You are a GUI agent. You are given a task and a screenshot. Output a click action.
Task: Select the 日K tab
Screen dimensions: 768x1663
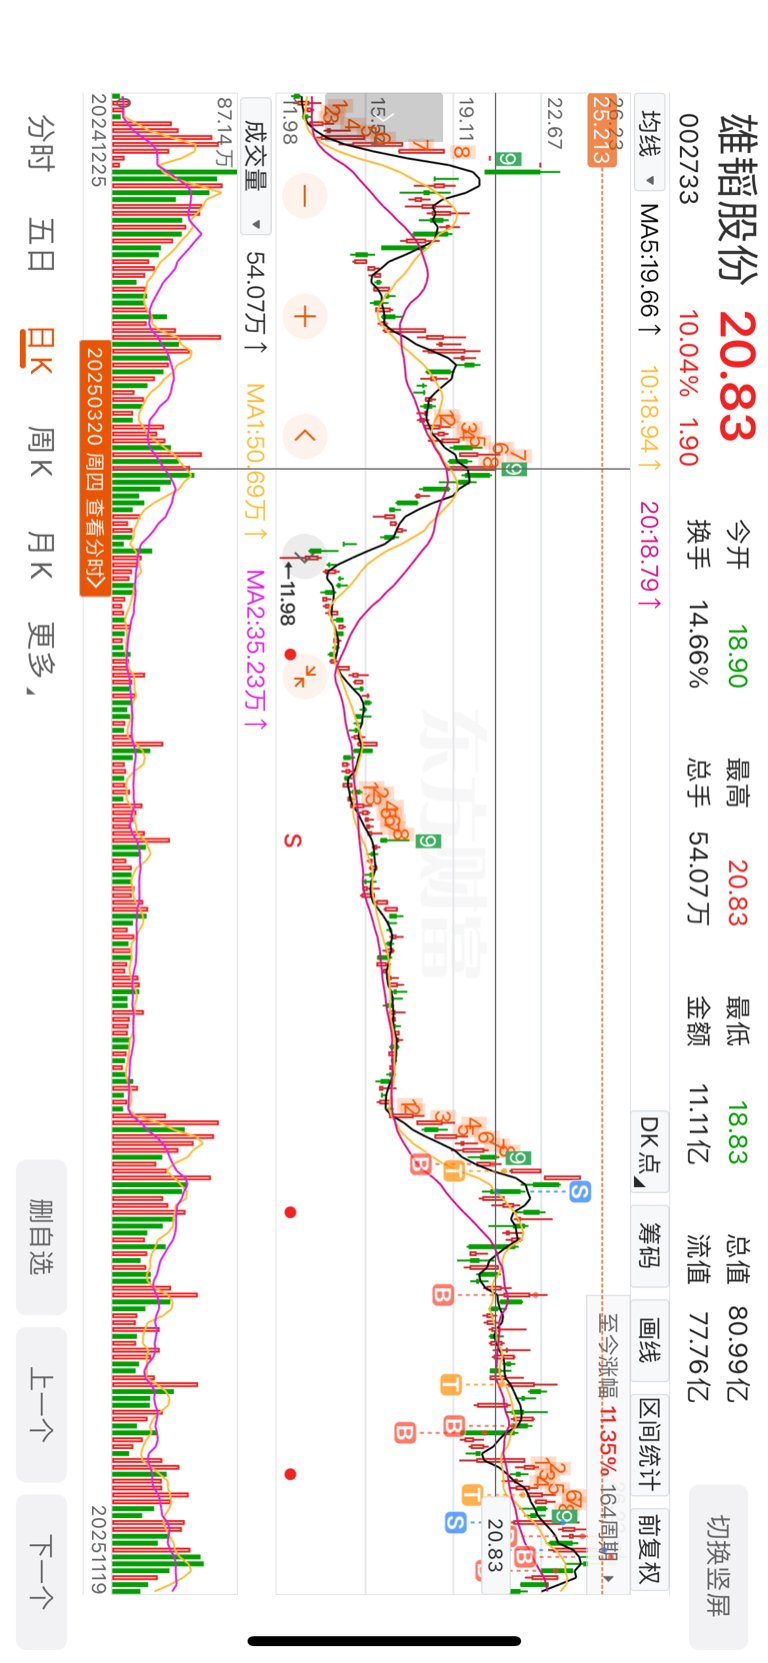point(38,349)
